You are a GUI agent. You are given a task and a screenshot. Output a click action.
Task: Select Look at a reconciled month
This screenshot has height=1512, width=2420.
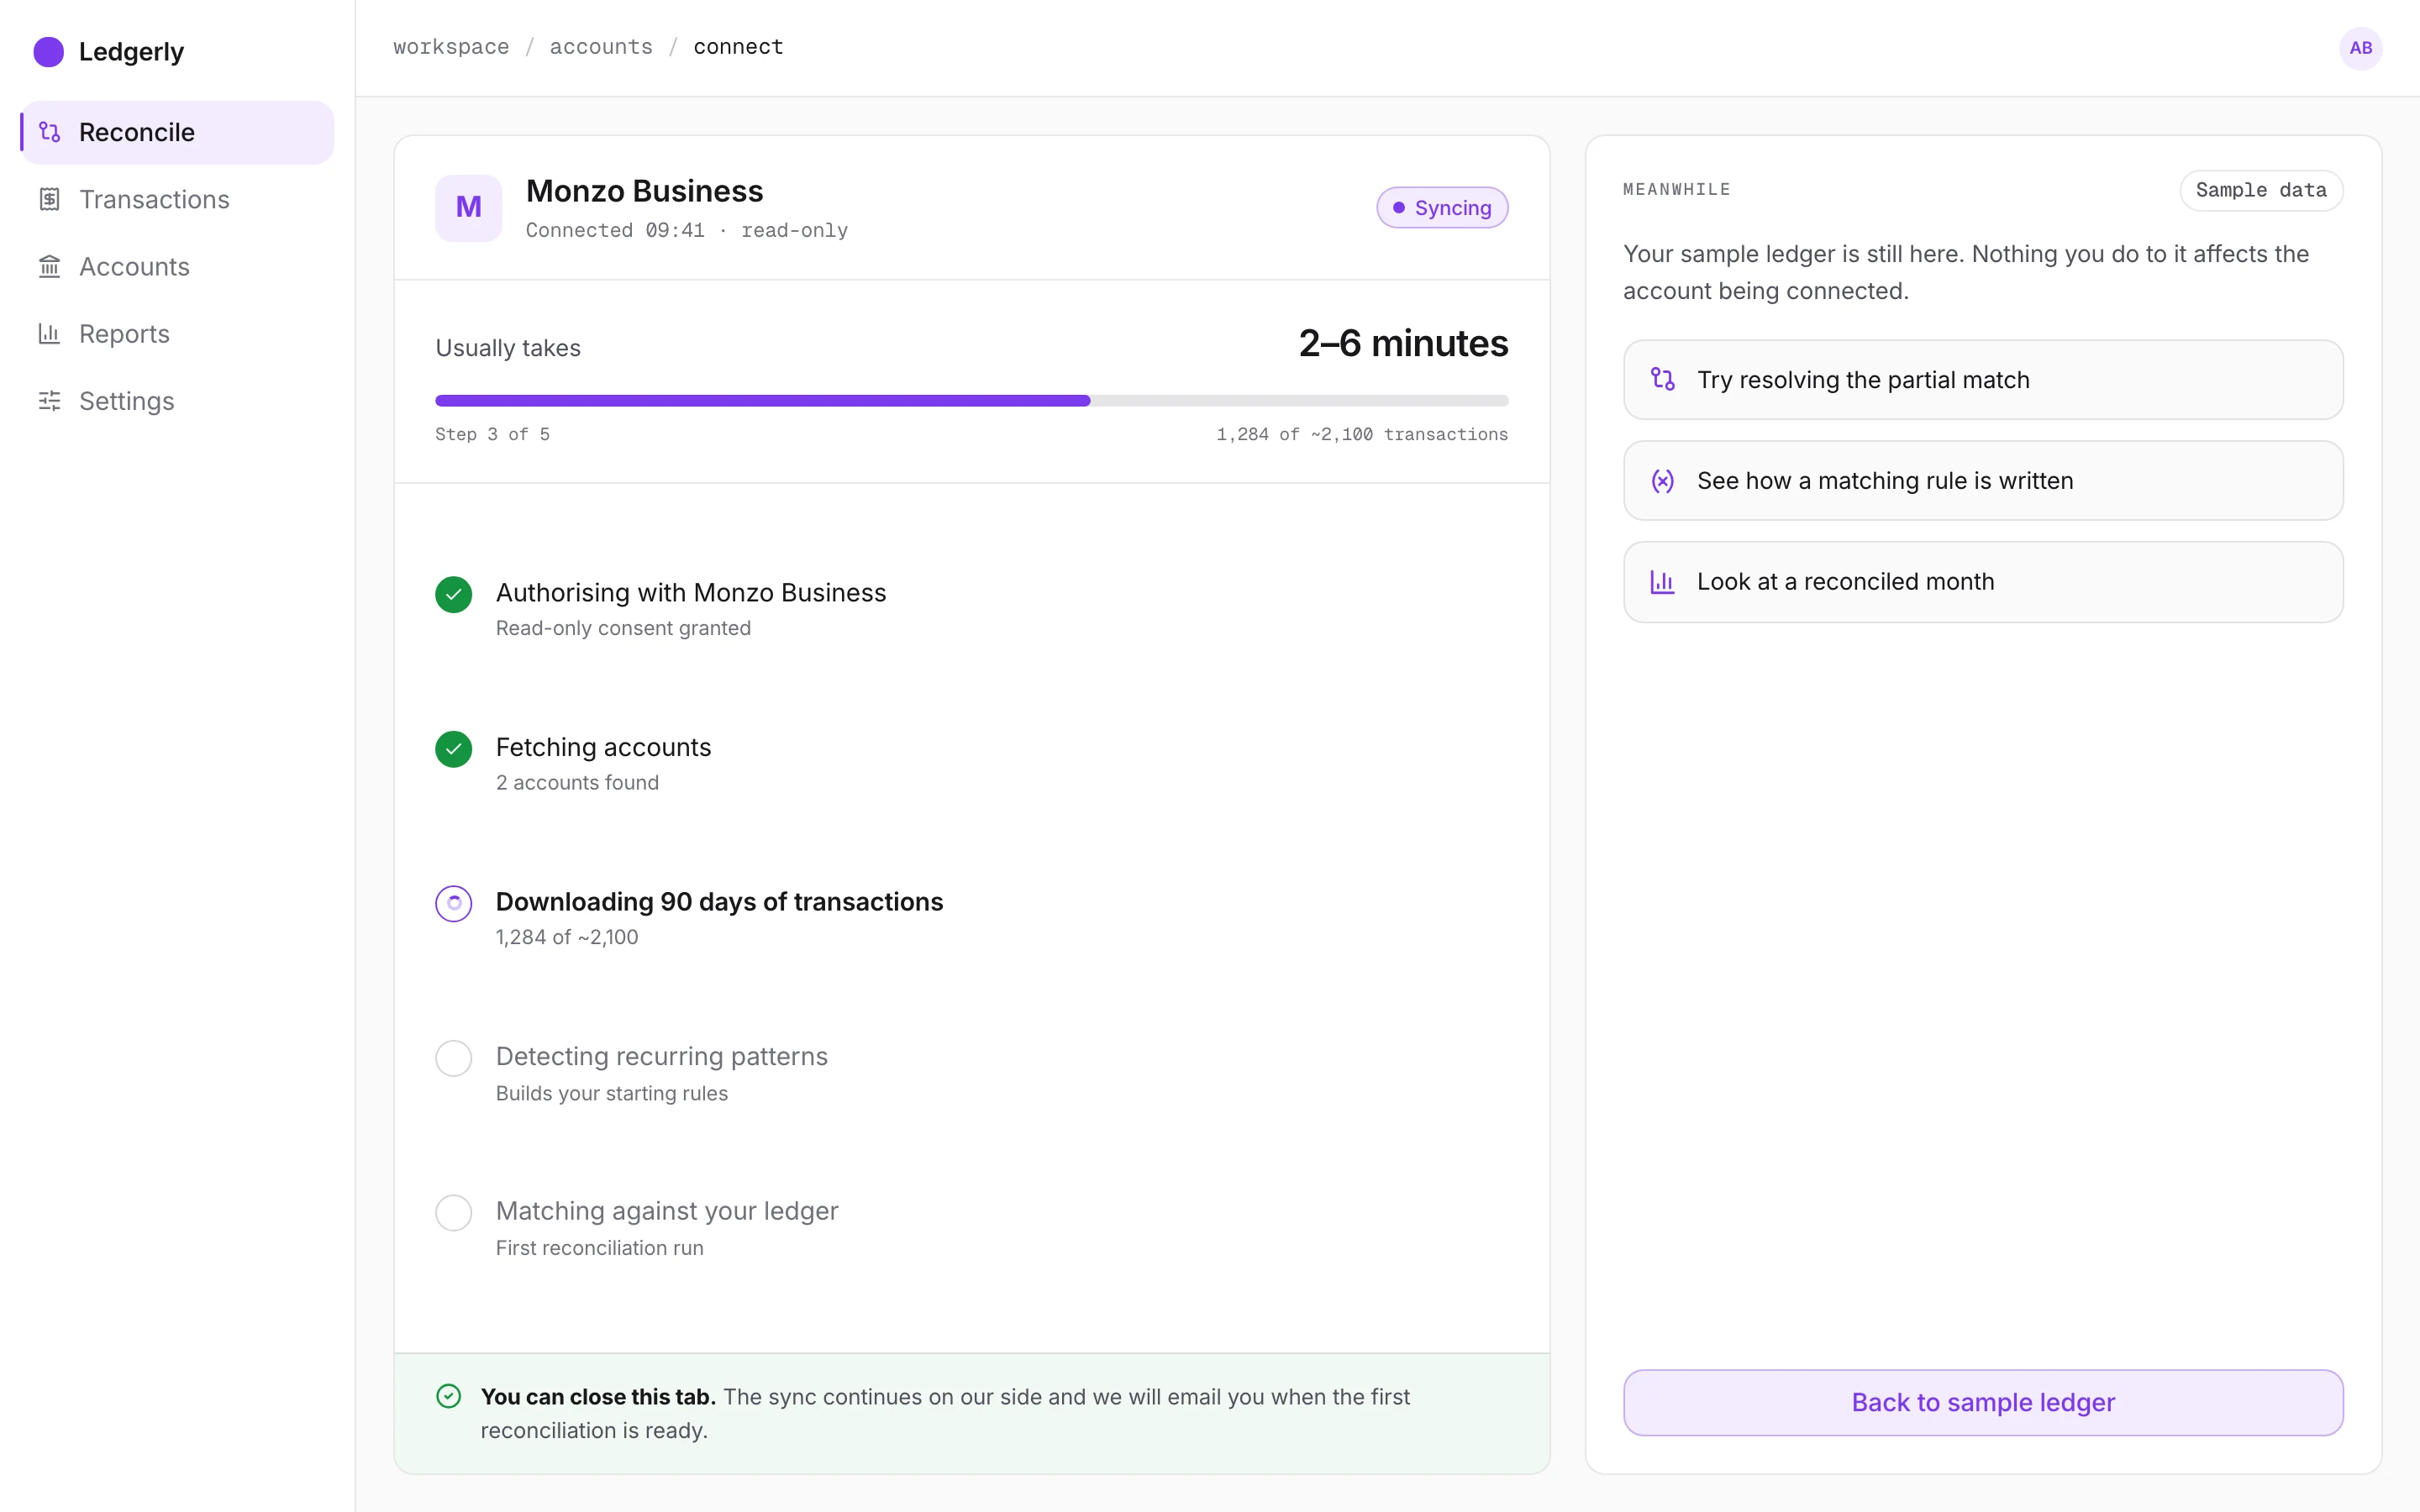1983,582
